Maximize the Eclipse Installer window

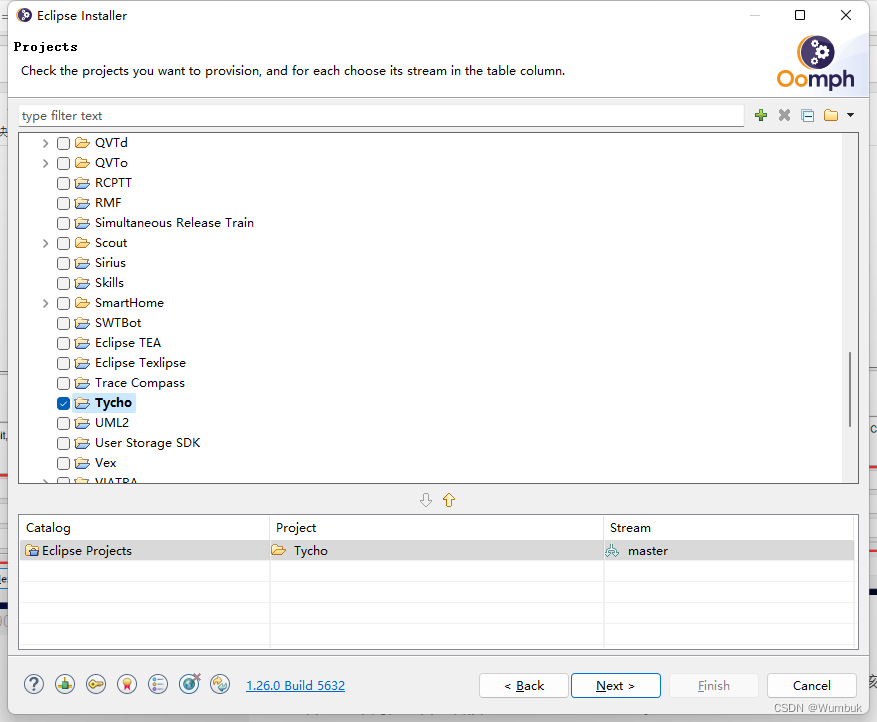[800, 15]
